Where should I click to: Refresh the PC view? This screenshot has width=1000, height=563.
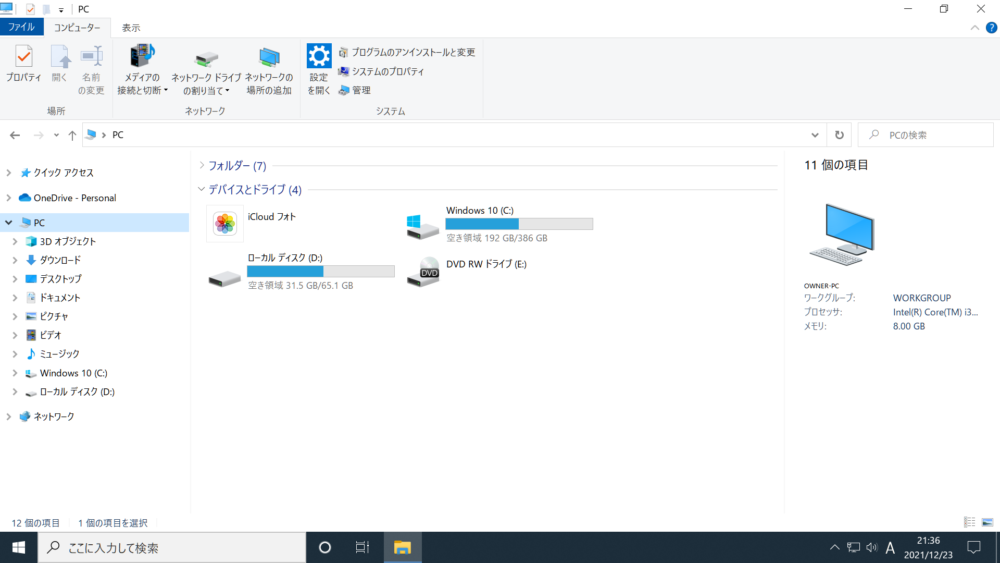point(839,135)
